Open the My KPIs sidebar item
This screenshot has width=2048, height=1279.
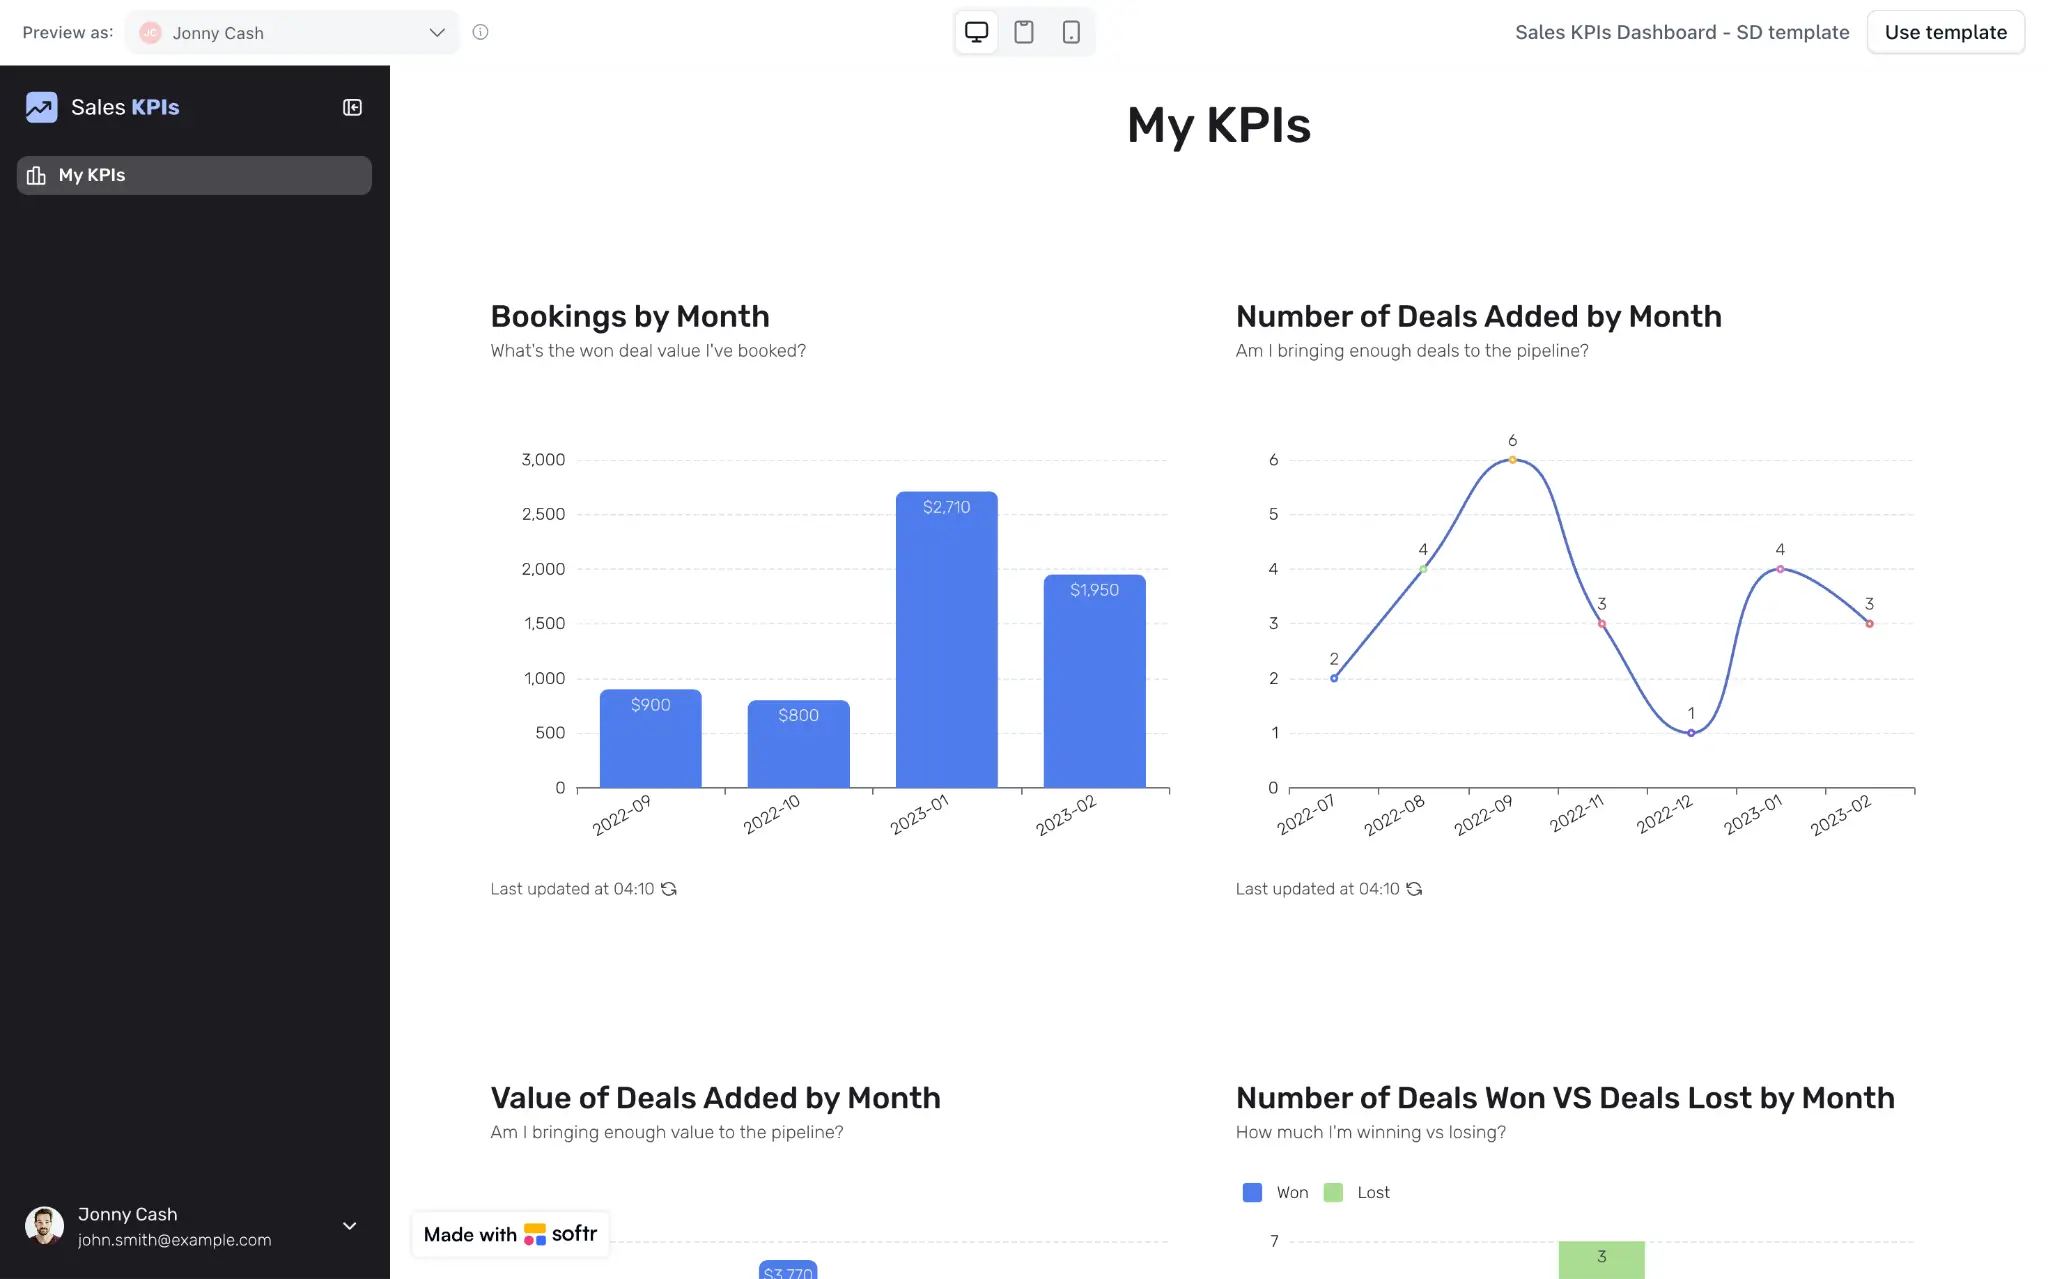click(x=194, y=175)
